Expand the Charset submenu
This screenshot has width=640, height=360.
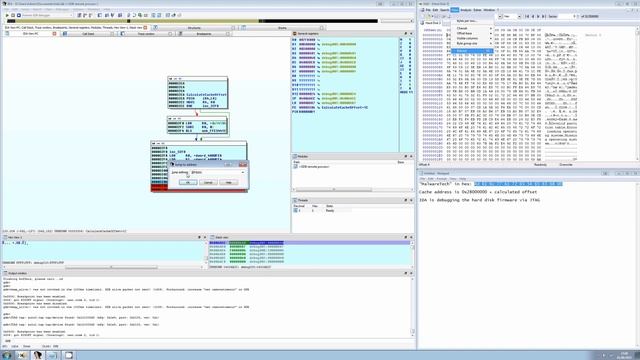pos(472,29)
